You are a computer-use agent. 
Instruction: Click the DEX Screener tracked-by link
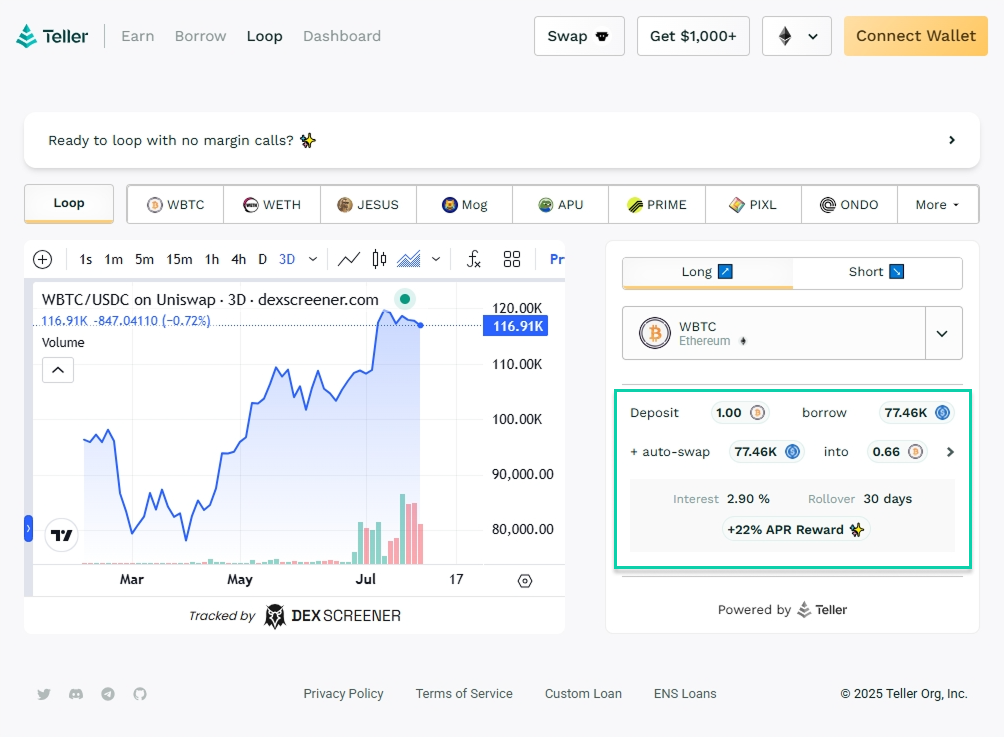pos(295,616)
